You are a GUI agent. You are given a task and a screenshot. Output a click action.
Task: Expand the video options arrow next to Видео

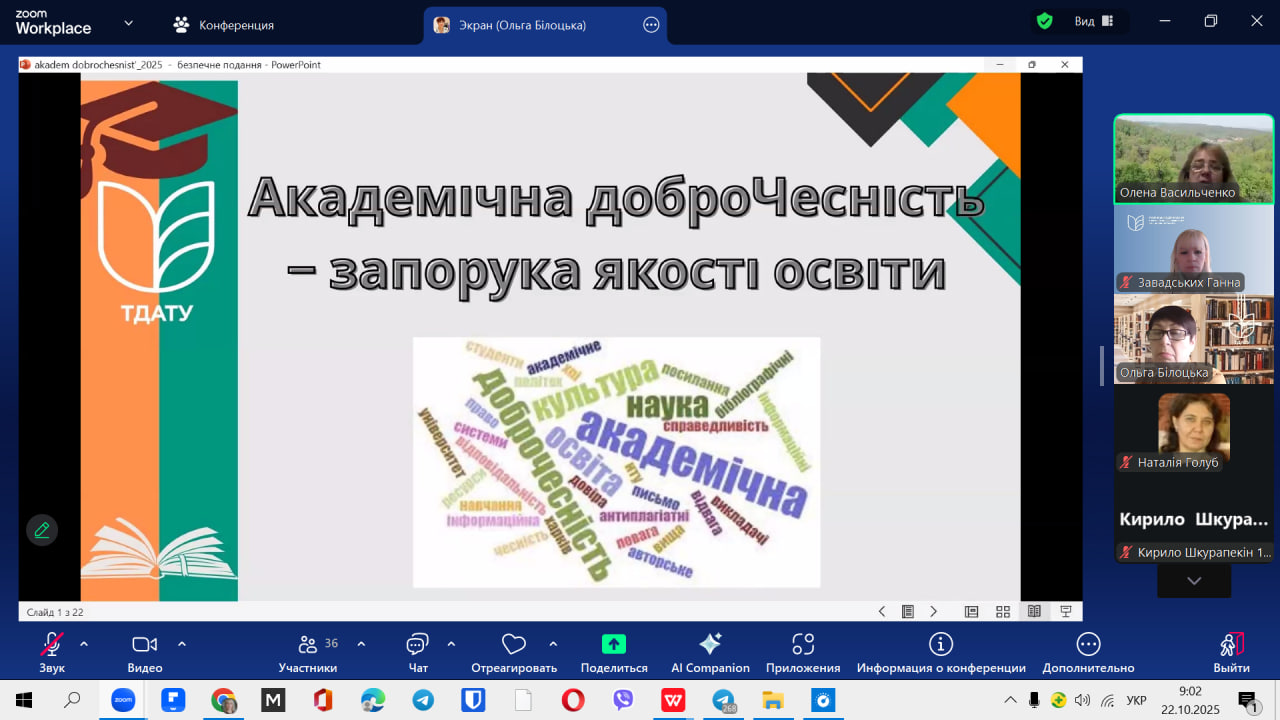pyautogui.click(x=182, y=644)
